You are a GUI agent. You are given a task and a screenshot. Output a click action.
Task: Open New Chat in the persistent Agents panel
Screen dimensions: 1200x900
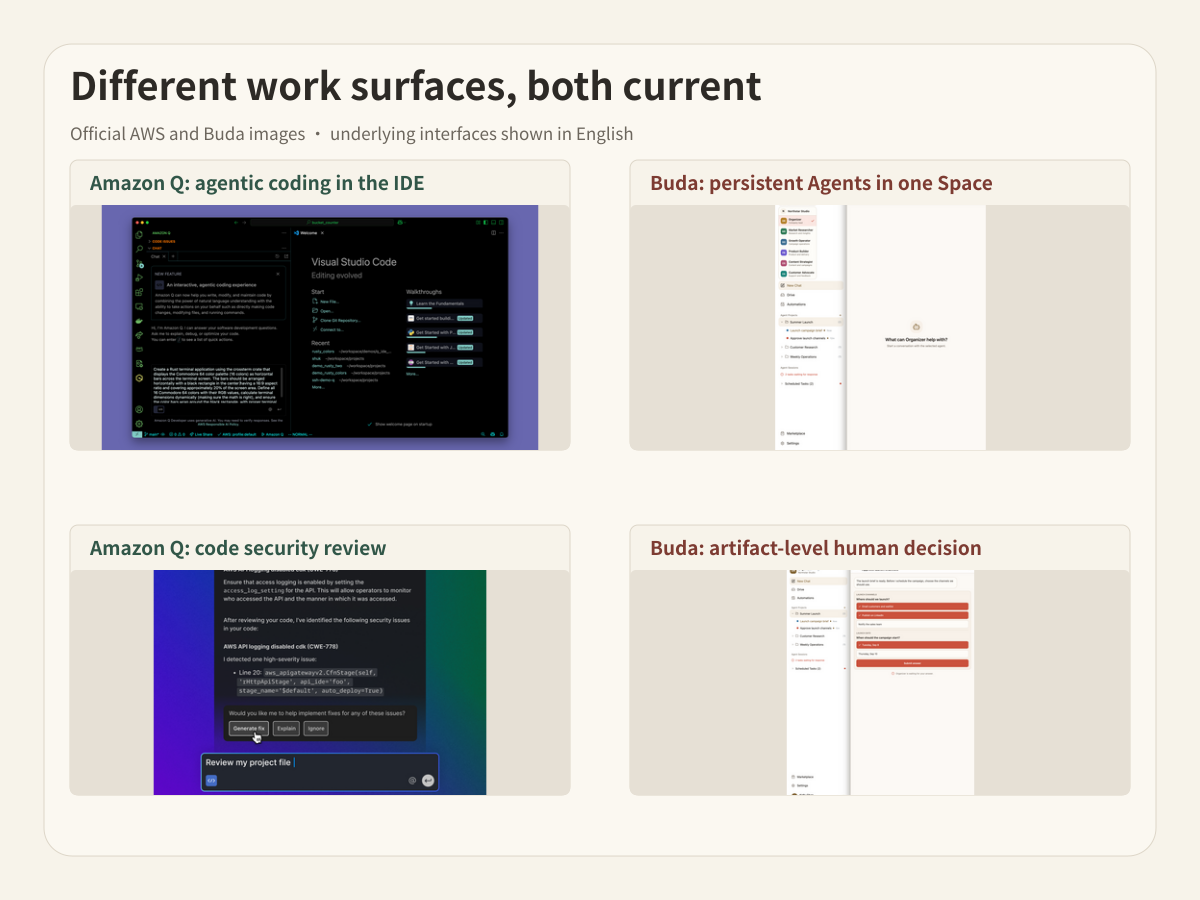810,285
